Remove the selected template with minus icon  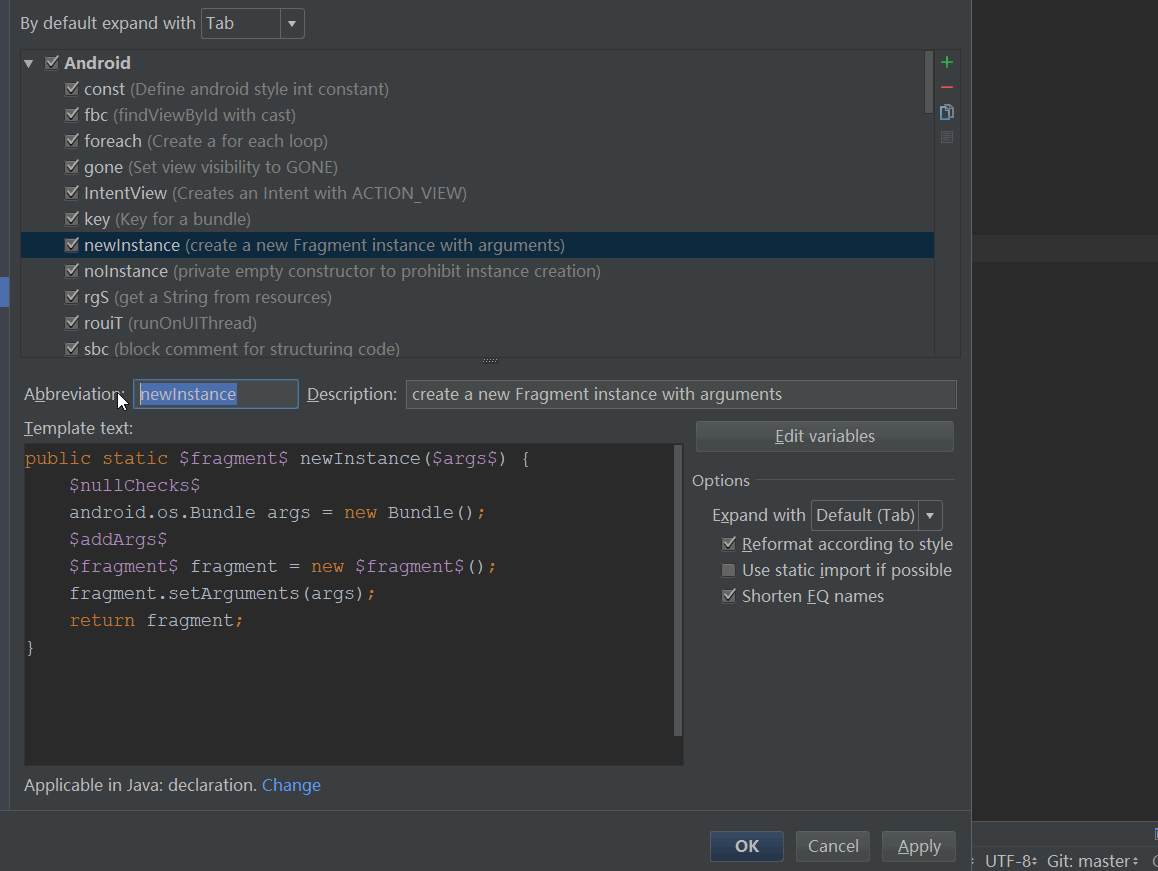pos(947,88)
